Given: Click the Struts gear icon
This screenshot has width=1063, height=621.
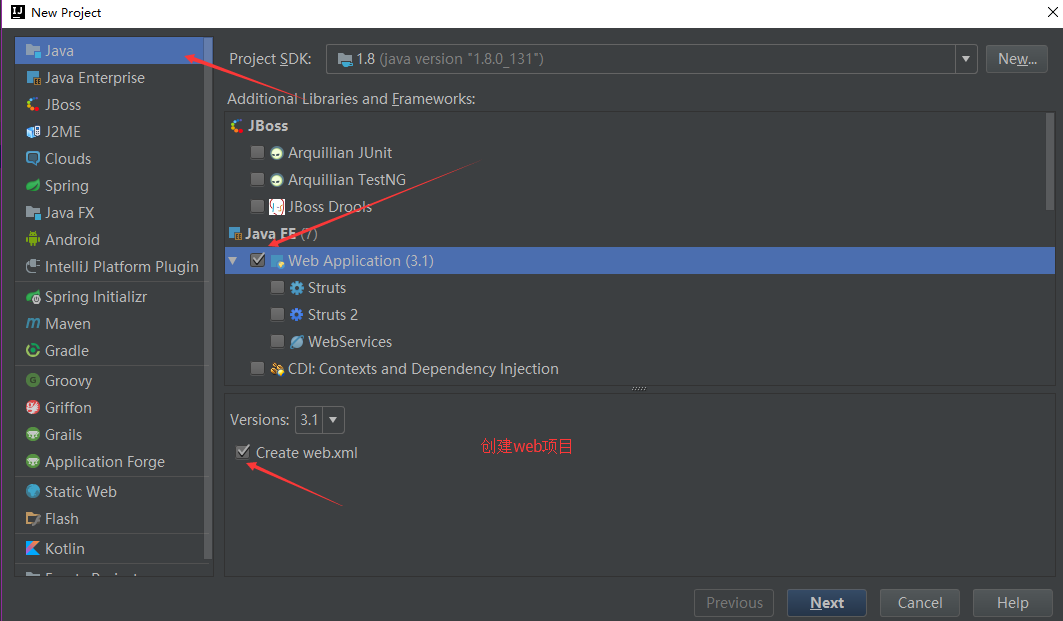Looking at the screenshot, I should [296, 288].
